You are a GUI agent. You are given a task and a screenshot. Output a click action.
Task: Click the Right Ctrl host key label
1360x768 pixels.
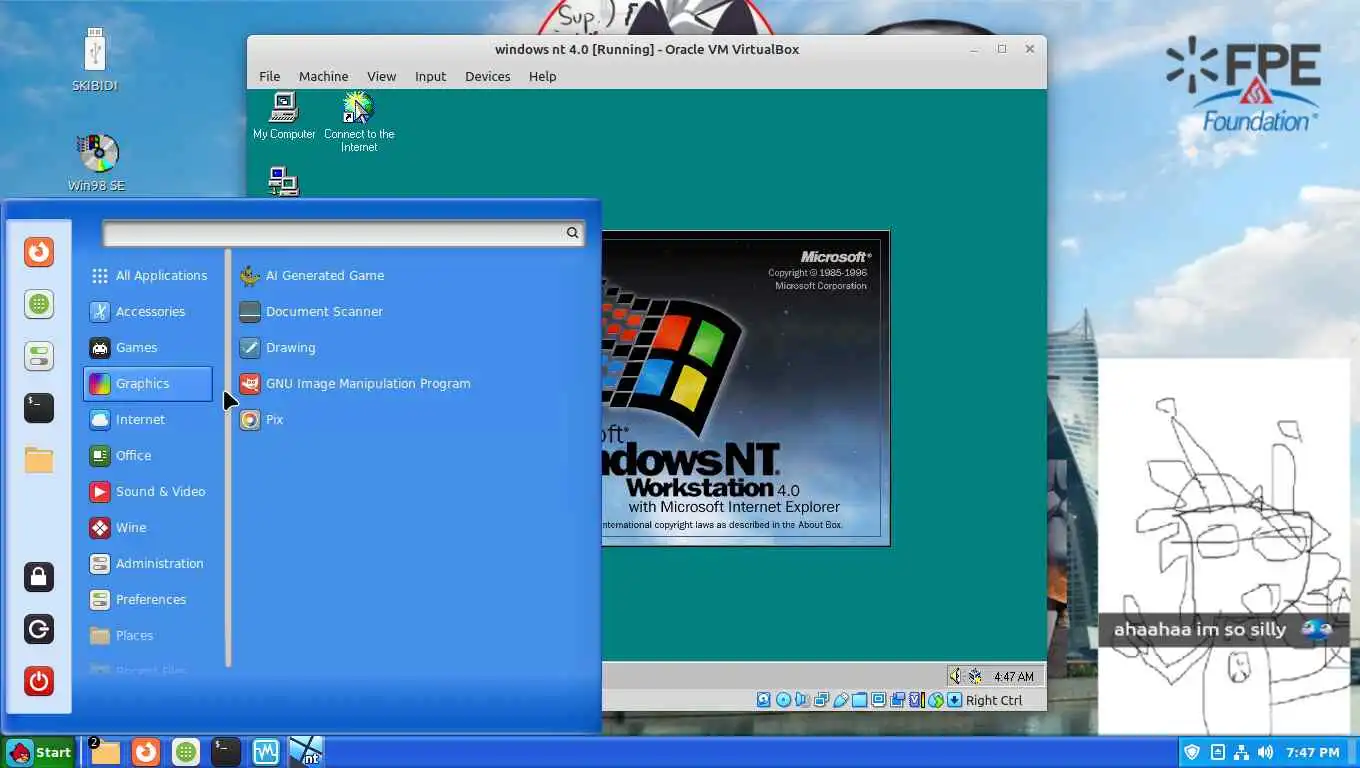click(994, 700)
